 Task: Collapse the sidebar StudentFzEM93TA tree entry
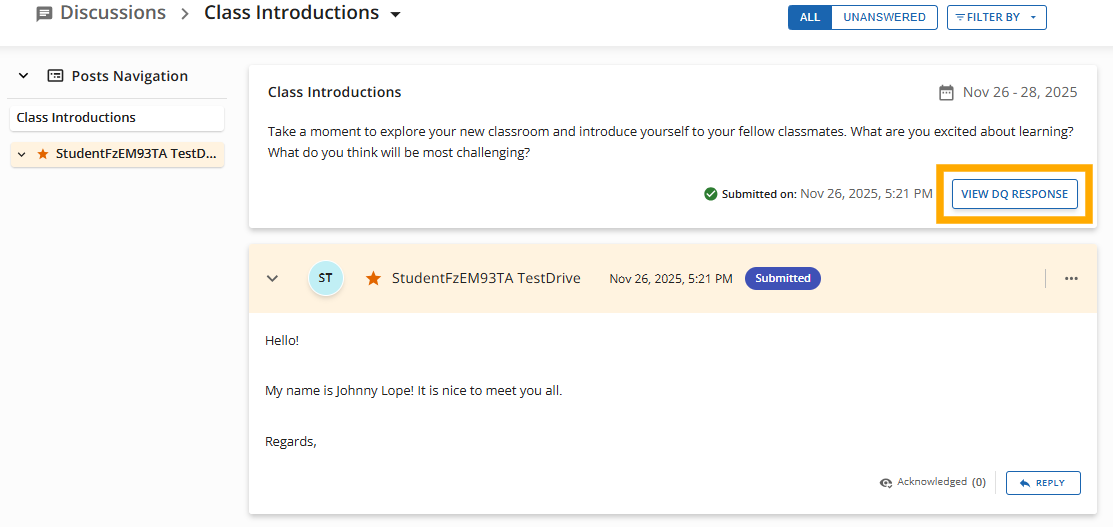pos(21,154)
